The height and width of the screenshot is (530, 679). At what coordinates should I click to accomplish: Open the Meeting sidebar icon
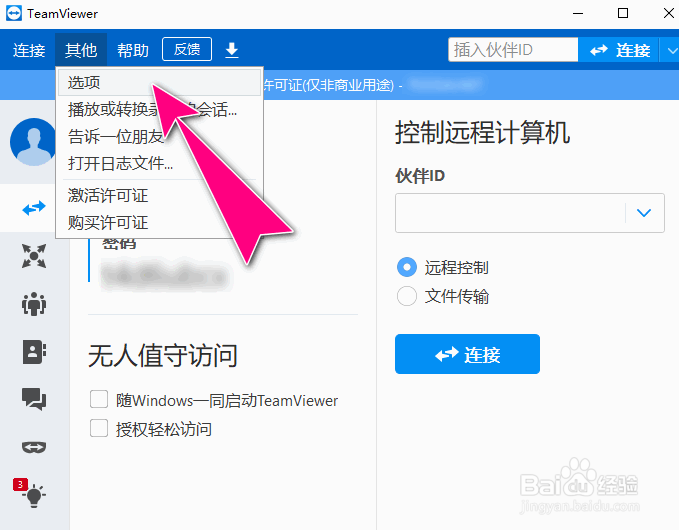pos(34,304)
